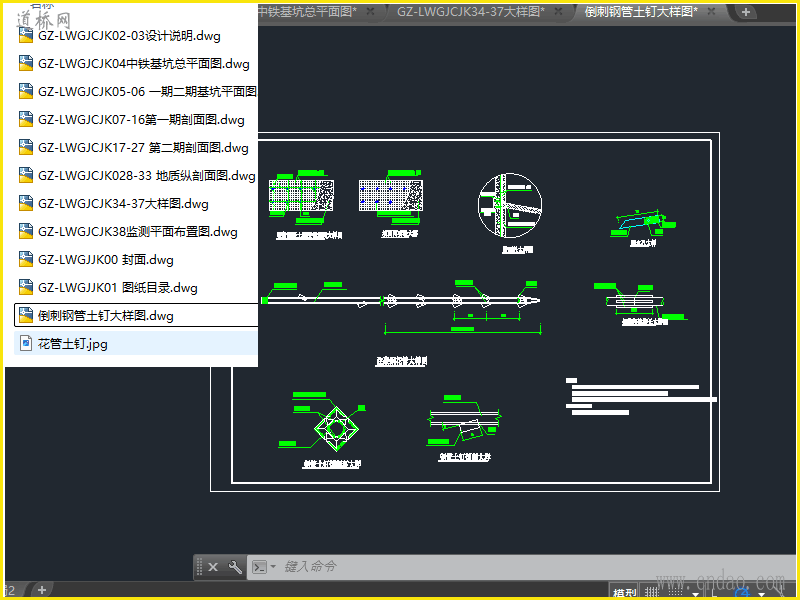Select file name GZ-LWGJCJK04中铁基坑总平面图.dwg

(143, 64)
